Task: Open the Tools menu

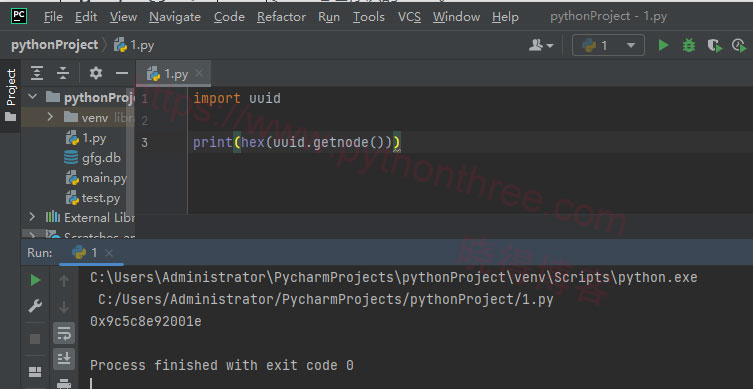Action: [x=369, y=17]
